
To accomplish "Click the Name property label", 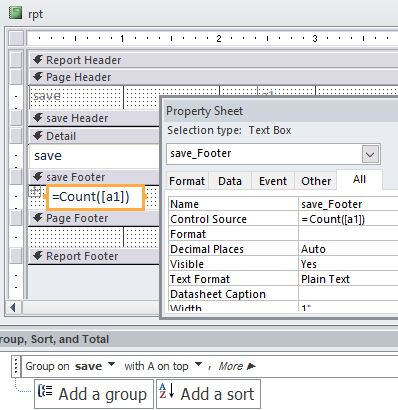I will (x=184, y=204).
